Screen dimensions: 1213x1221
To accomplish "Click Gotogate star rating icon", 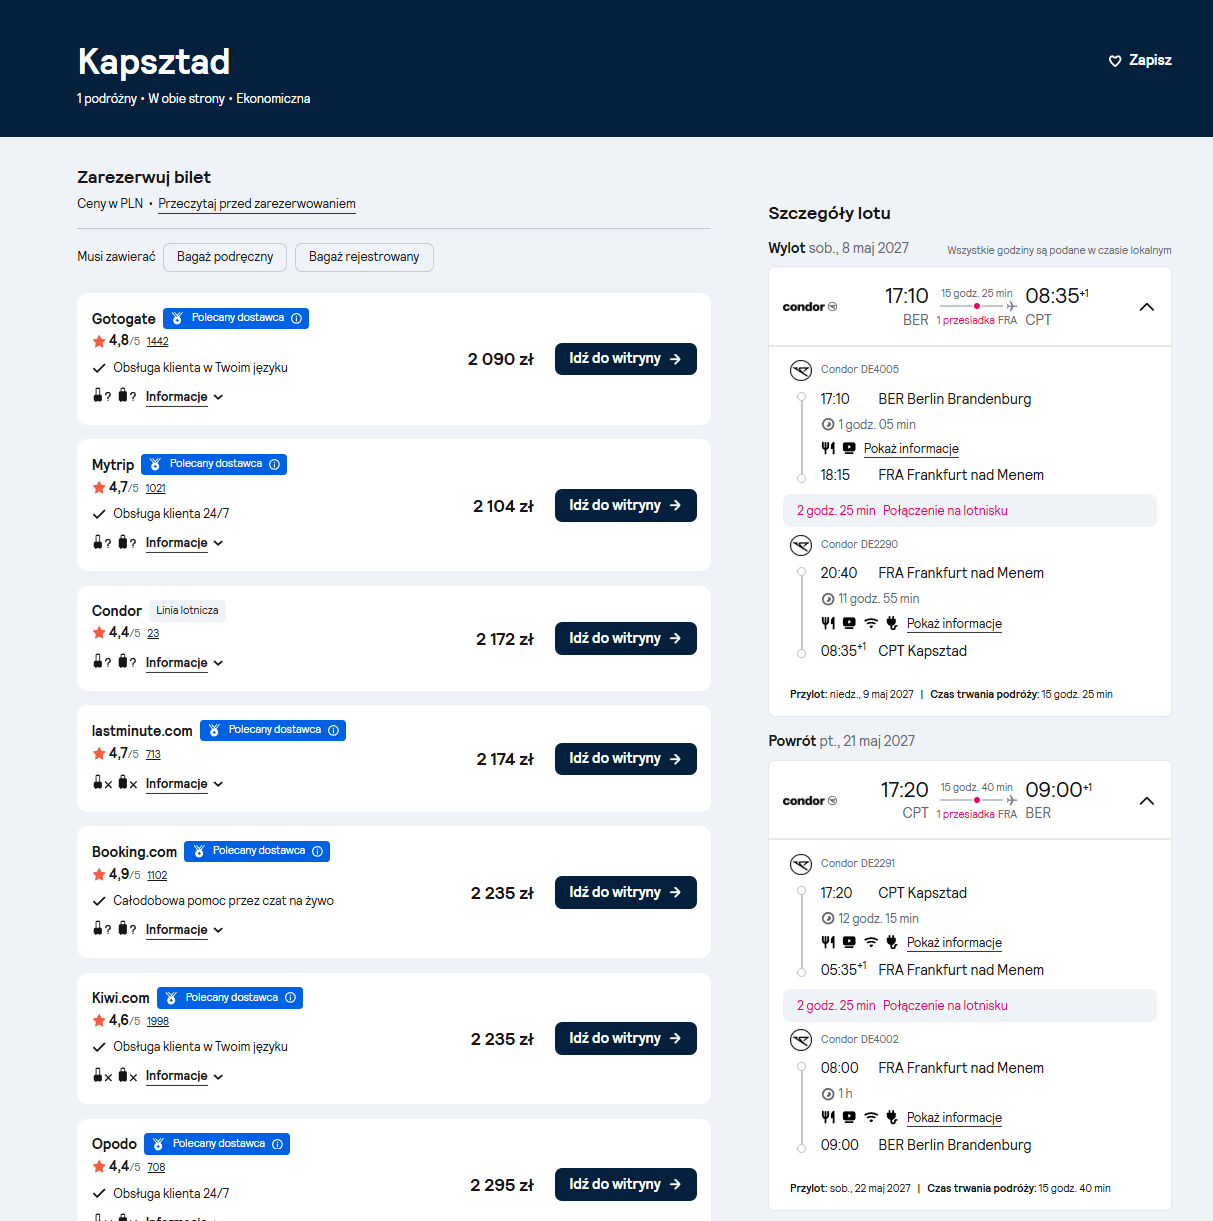I will [99, 341].
